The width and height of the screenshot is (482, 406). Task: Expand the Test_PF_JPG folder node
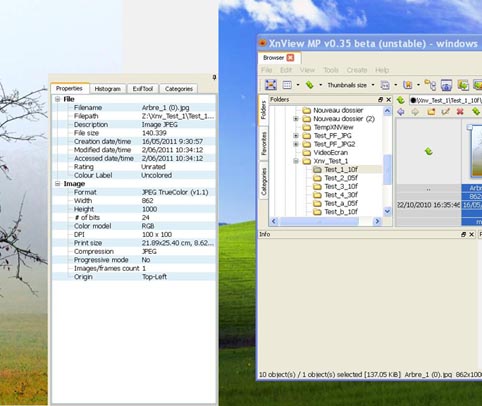(296, 136)
